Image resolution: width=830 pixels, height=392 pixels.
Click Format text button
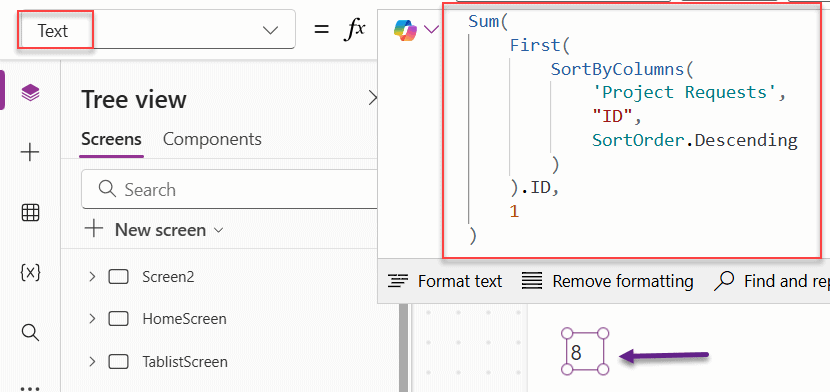445,281
